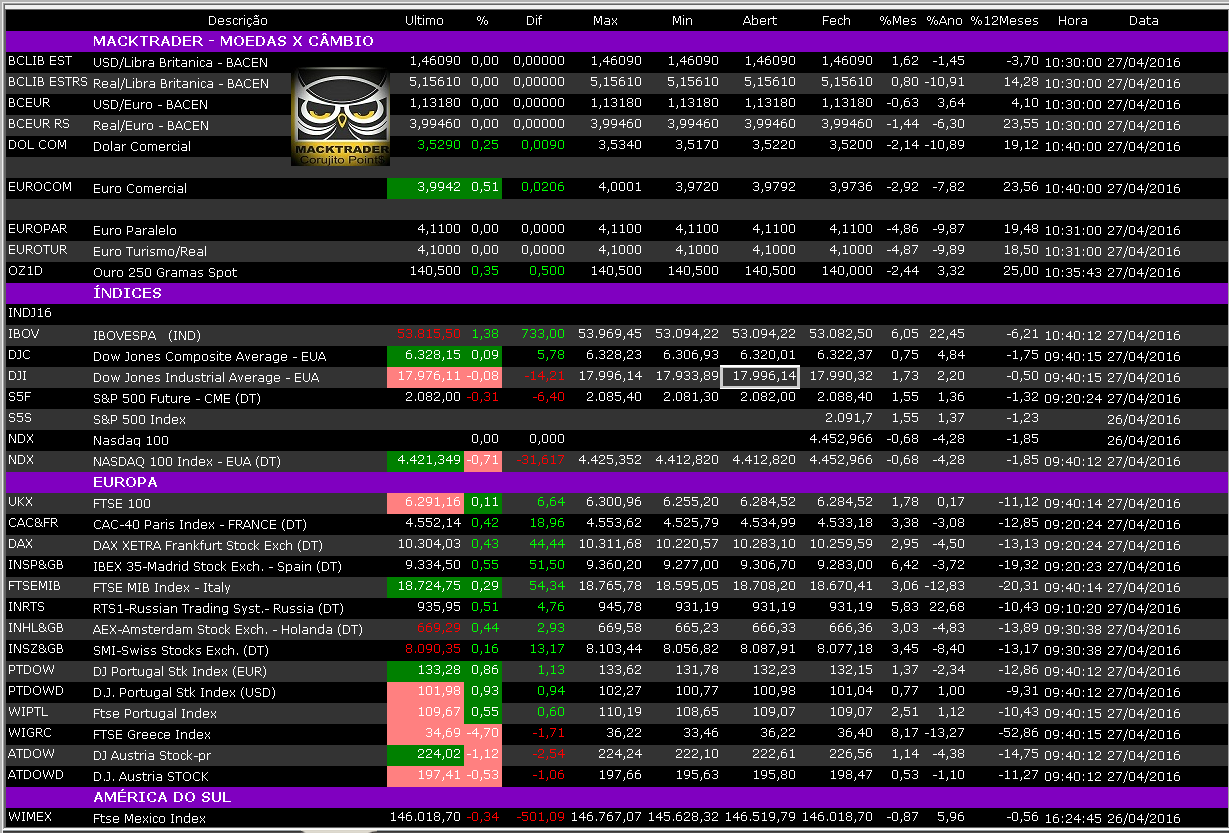The width and height of the screenshot is (1229, 833).
Task: Click Euro Turismo/Real description
Action: (x=150, y=251)
